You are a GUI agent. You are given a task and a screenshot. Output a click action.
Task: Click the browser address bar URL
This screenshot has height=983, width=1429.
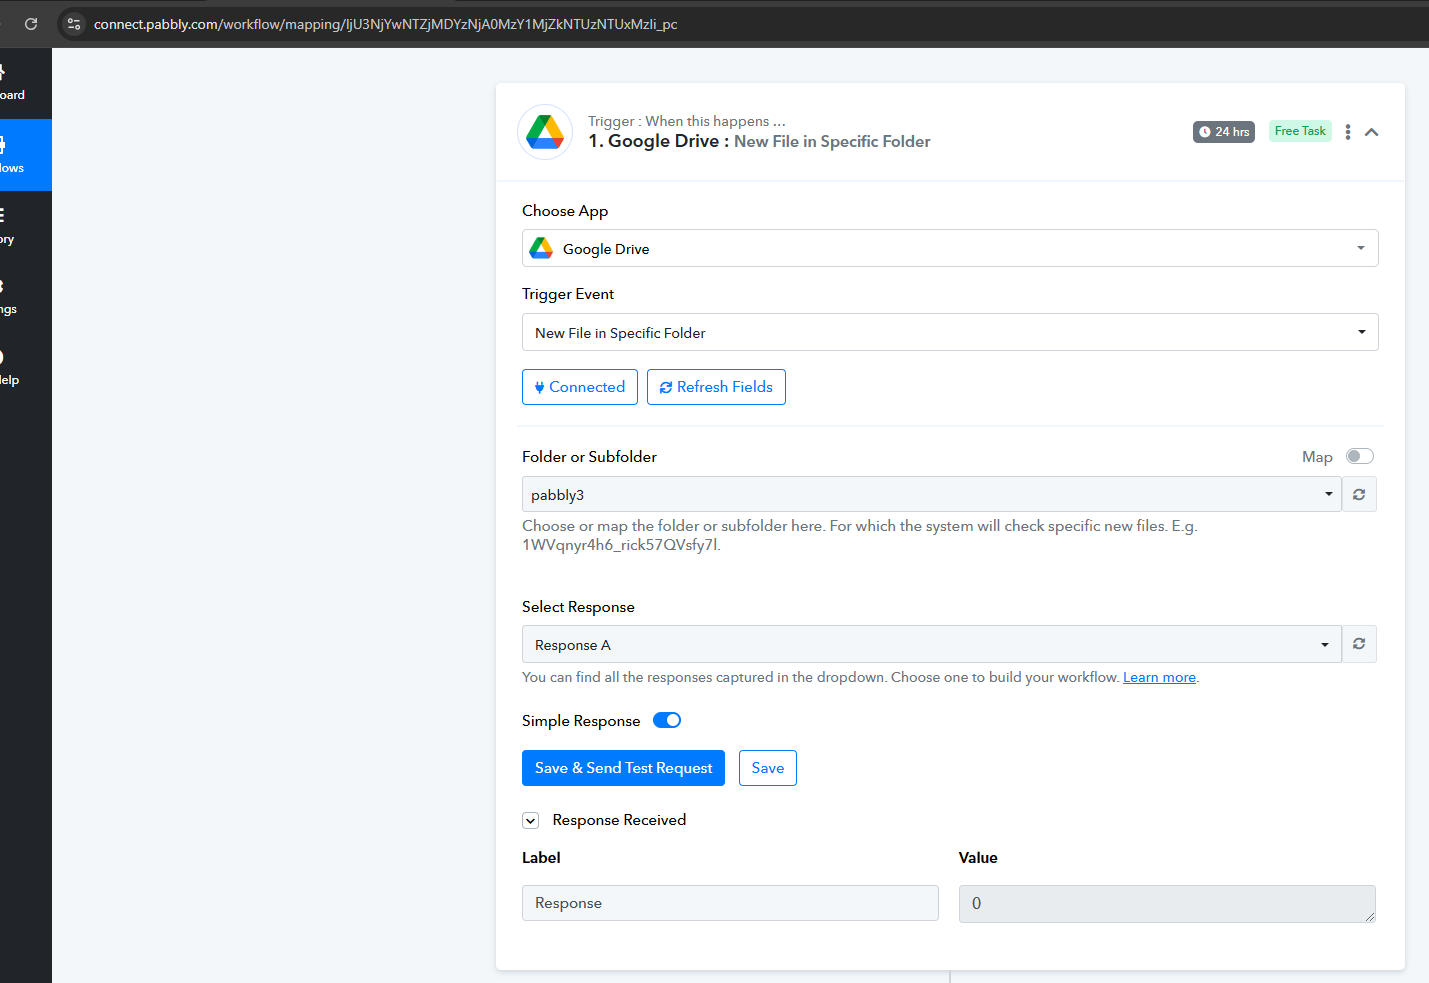pos(385,24)
